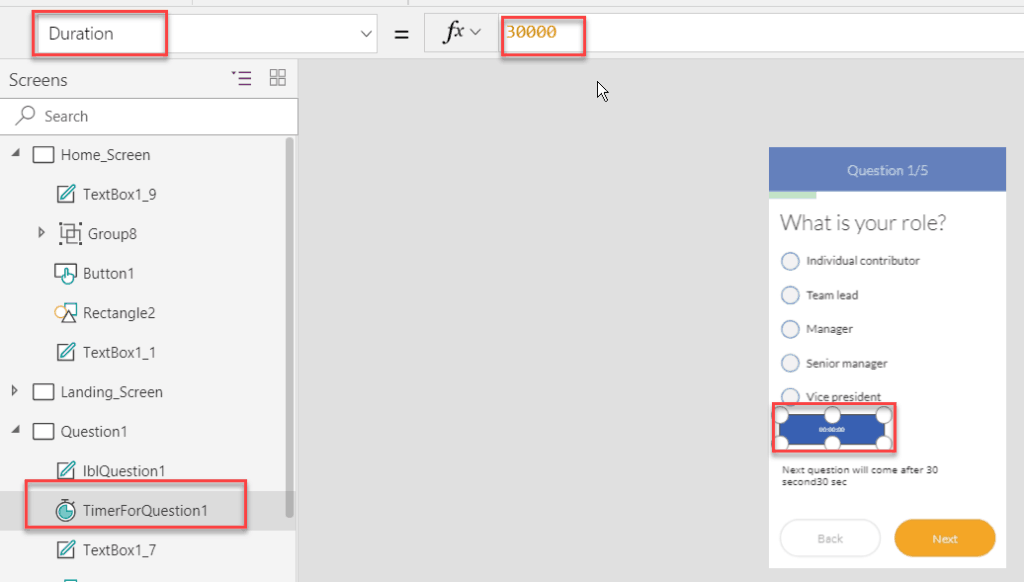This screenshot has height=582, width=1024.
Task: Click in the Search screens field
Action: (x=149, y=116)
